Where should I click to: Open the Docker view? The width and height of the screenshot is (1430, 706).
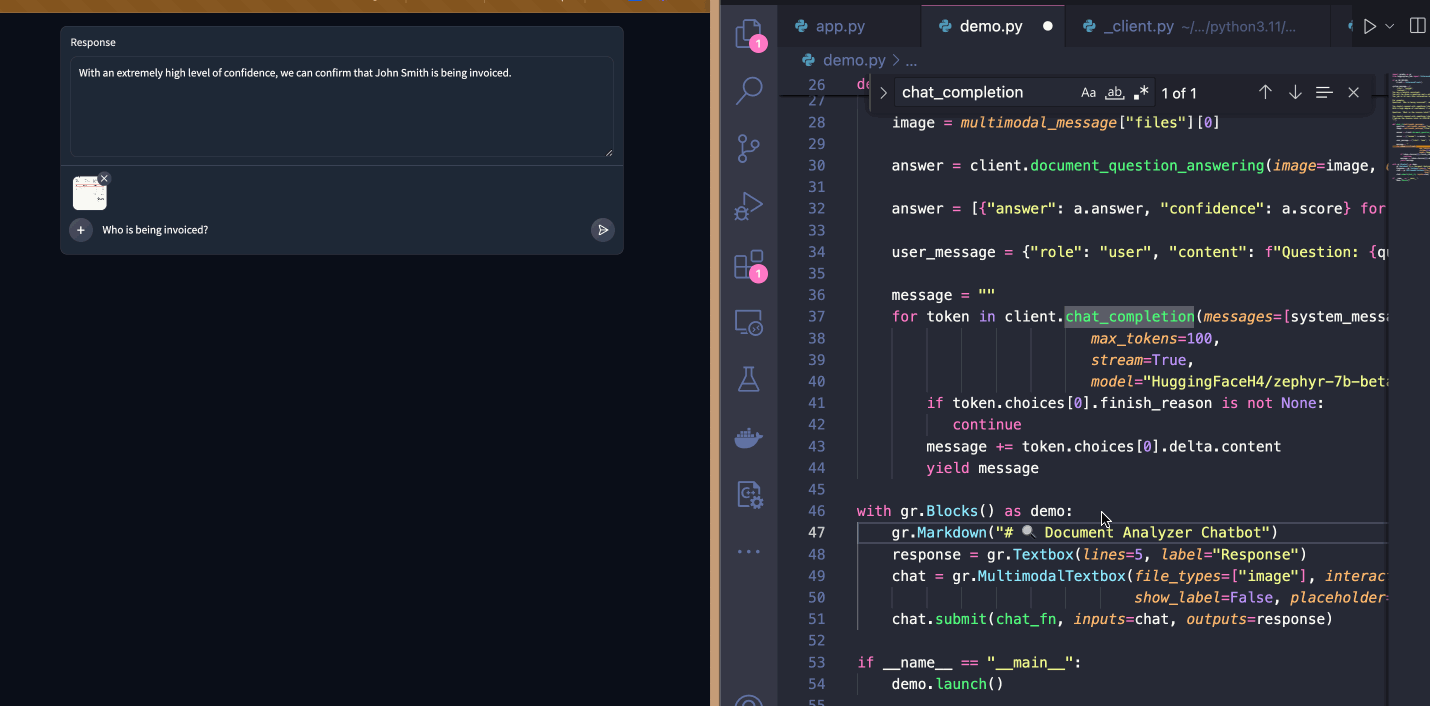pyautogui.click(x=748, y=437)
